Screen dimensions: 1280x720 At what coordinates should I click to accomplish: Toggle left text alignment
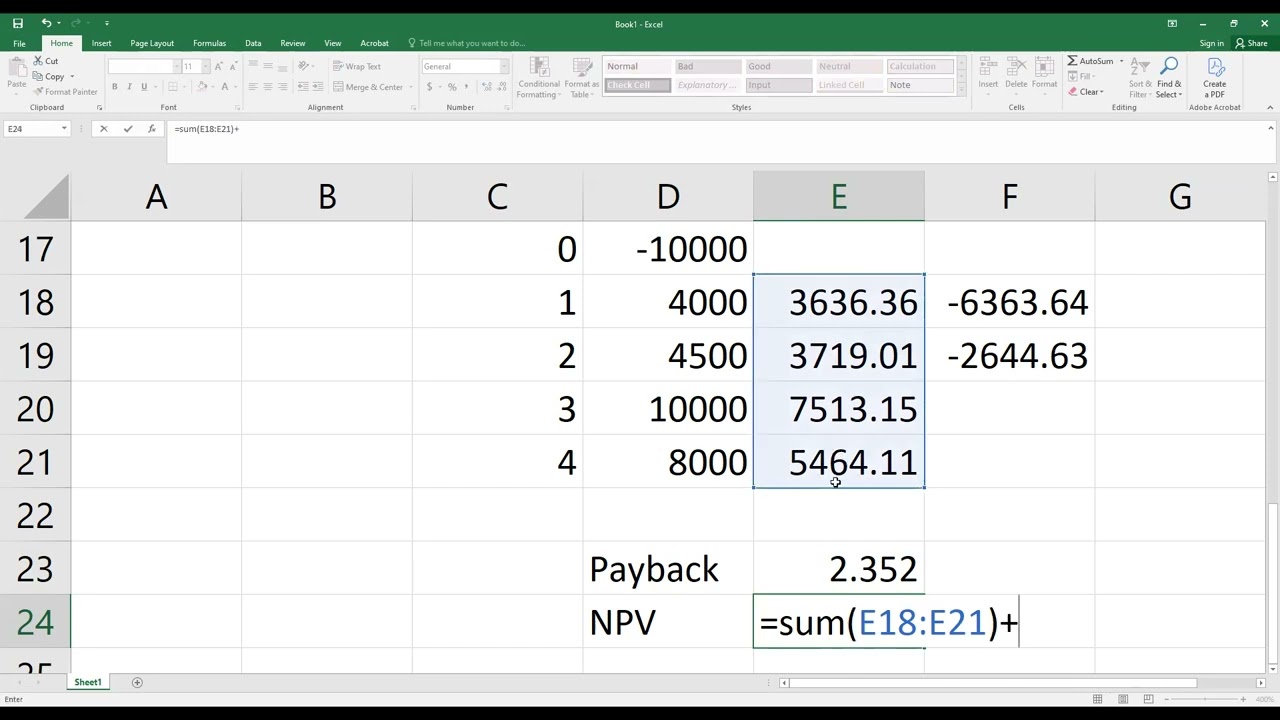click(253, 87)
